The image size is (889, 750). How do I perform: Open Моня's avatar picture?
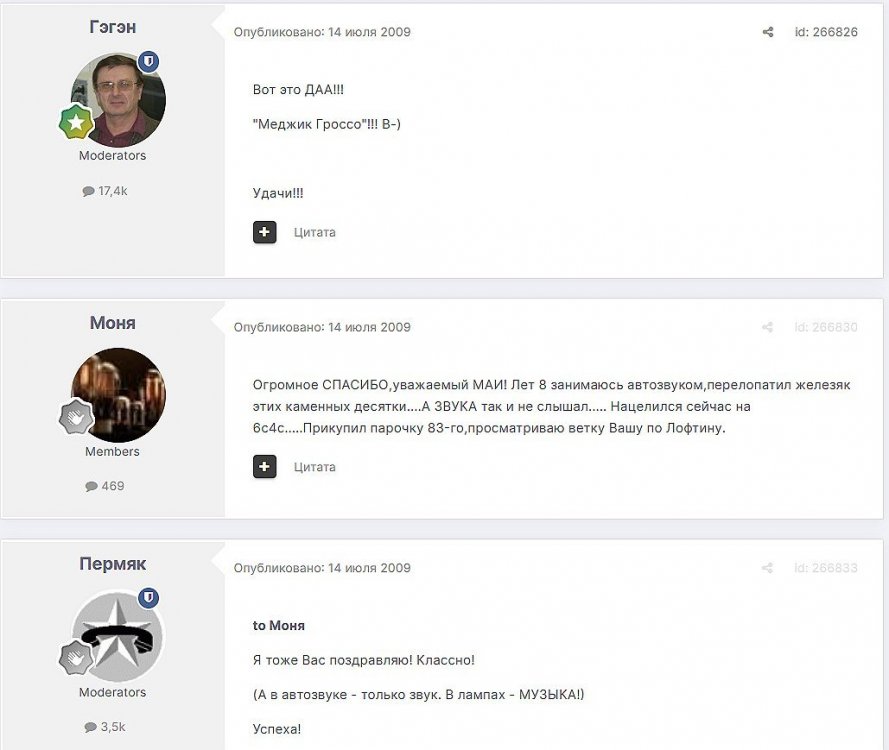[x=118, y=395]
